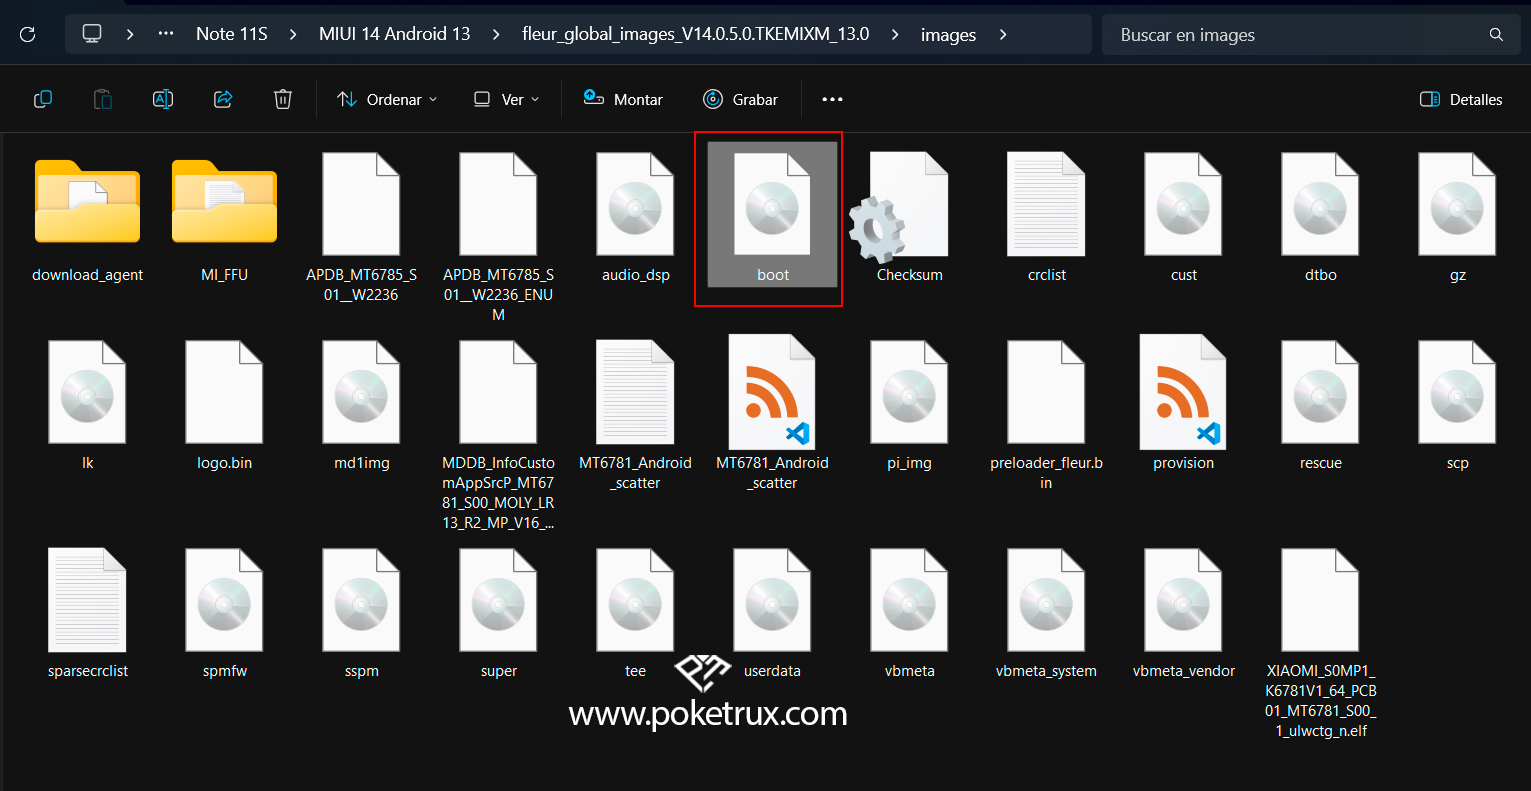This screenshot has height=791, width=1531.
Task: Click the refresh button in address bar
Action: pyautogui.click(x=28, y=34)
